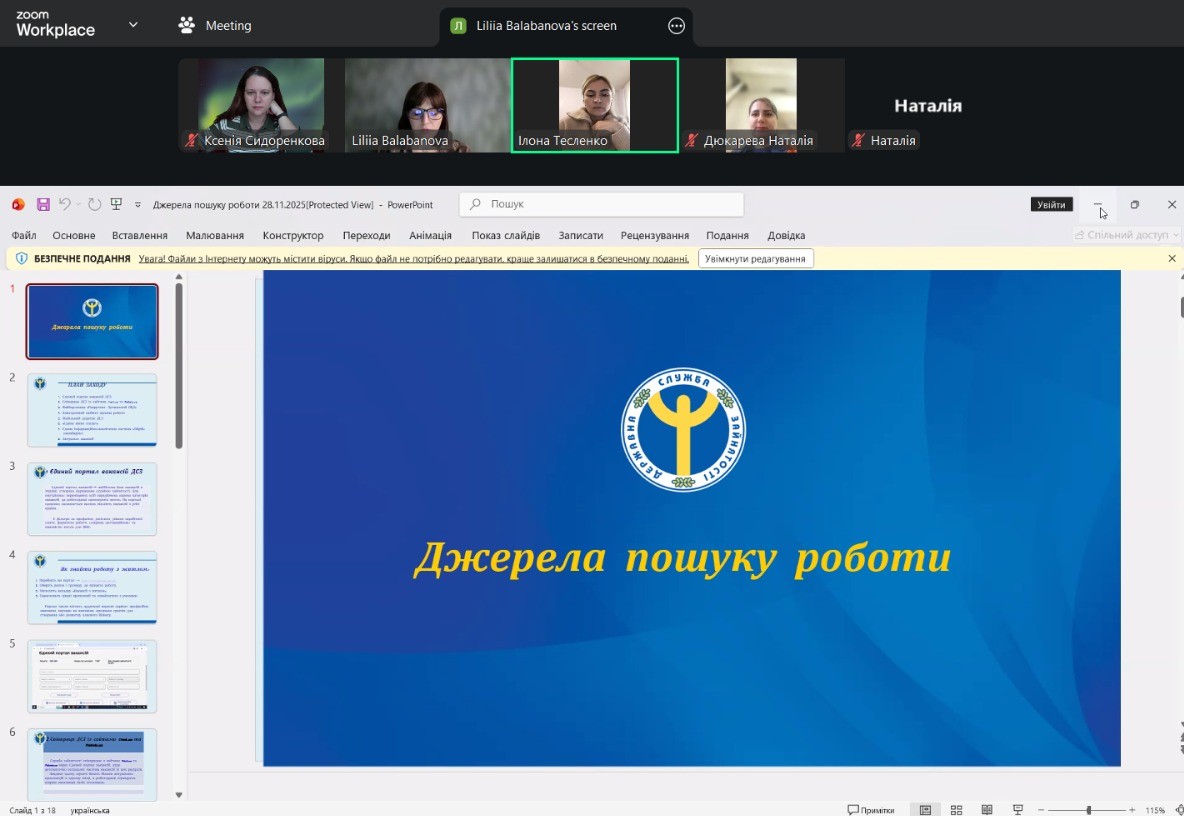
Task: Switch to the Конструктор tab
Action: point(293,236)
